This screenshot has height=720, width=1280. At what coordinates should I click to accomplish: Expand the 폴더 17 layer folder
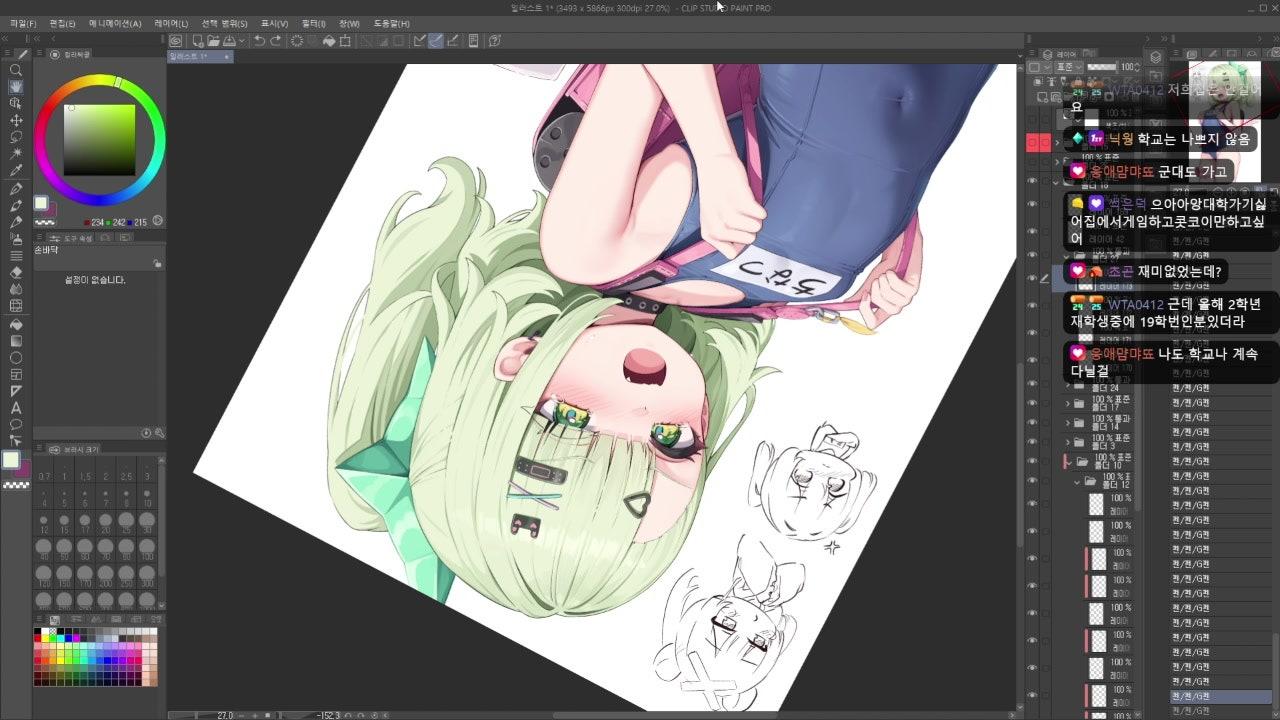[1068, 405]
